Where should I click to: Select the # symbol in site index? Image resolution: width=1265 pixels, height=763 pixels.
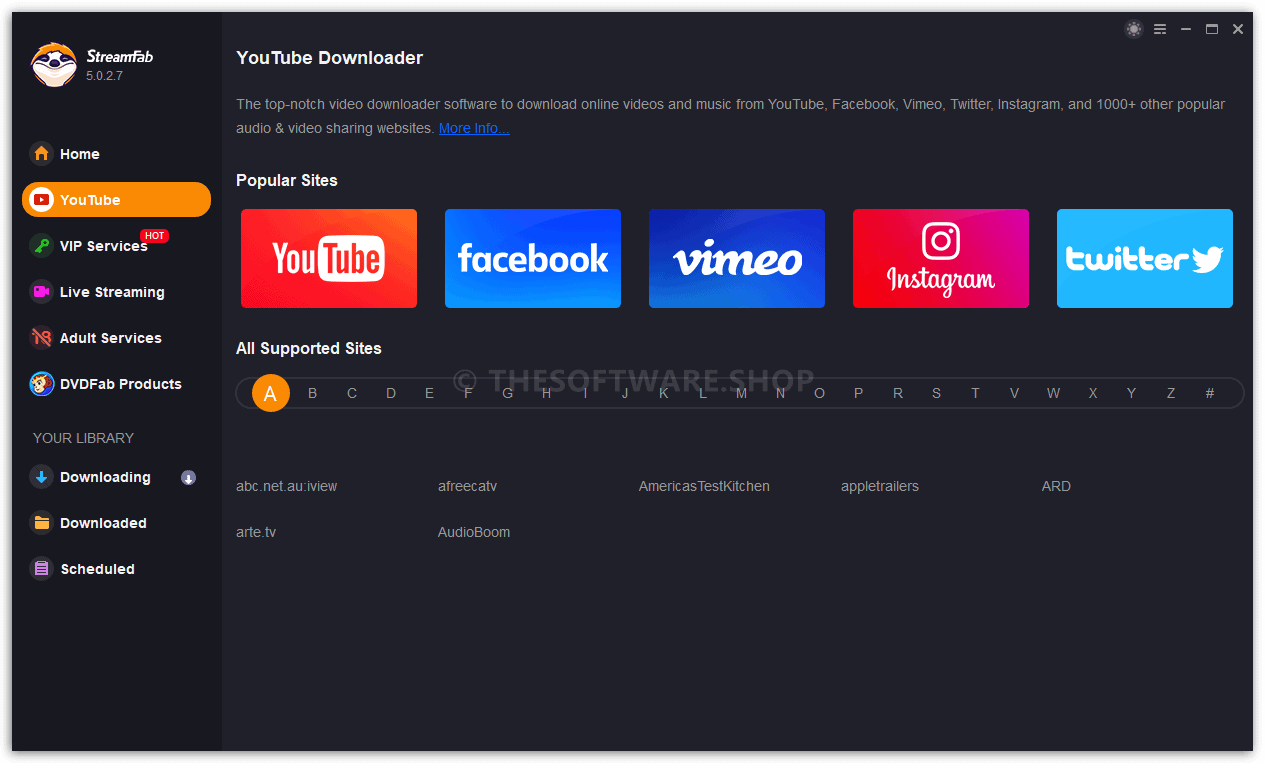click(x=1210, y=393)
